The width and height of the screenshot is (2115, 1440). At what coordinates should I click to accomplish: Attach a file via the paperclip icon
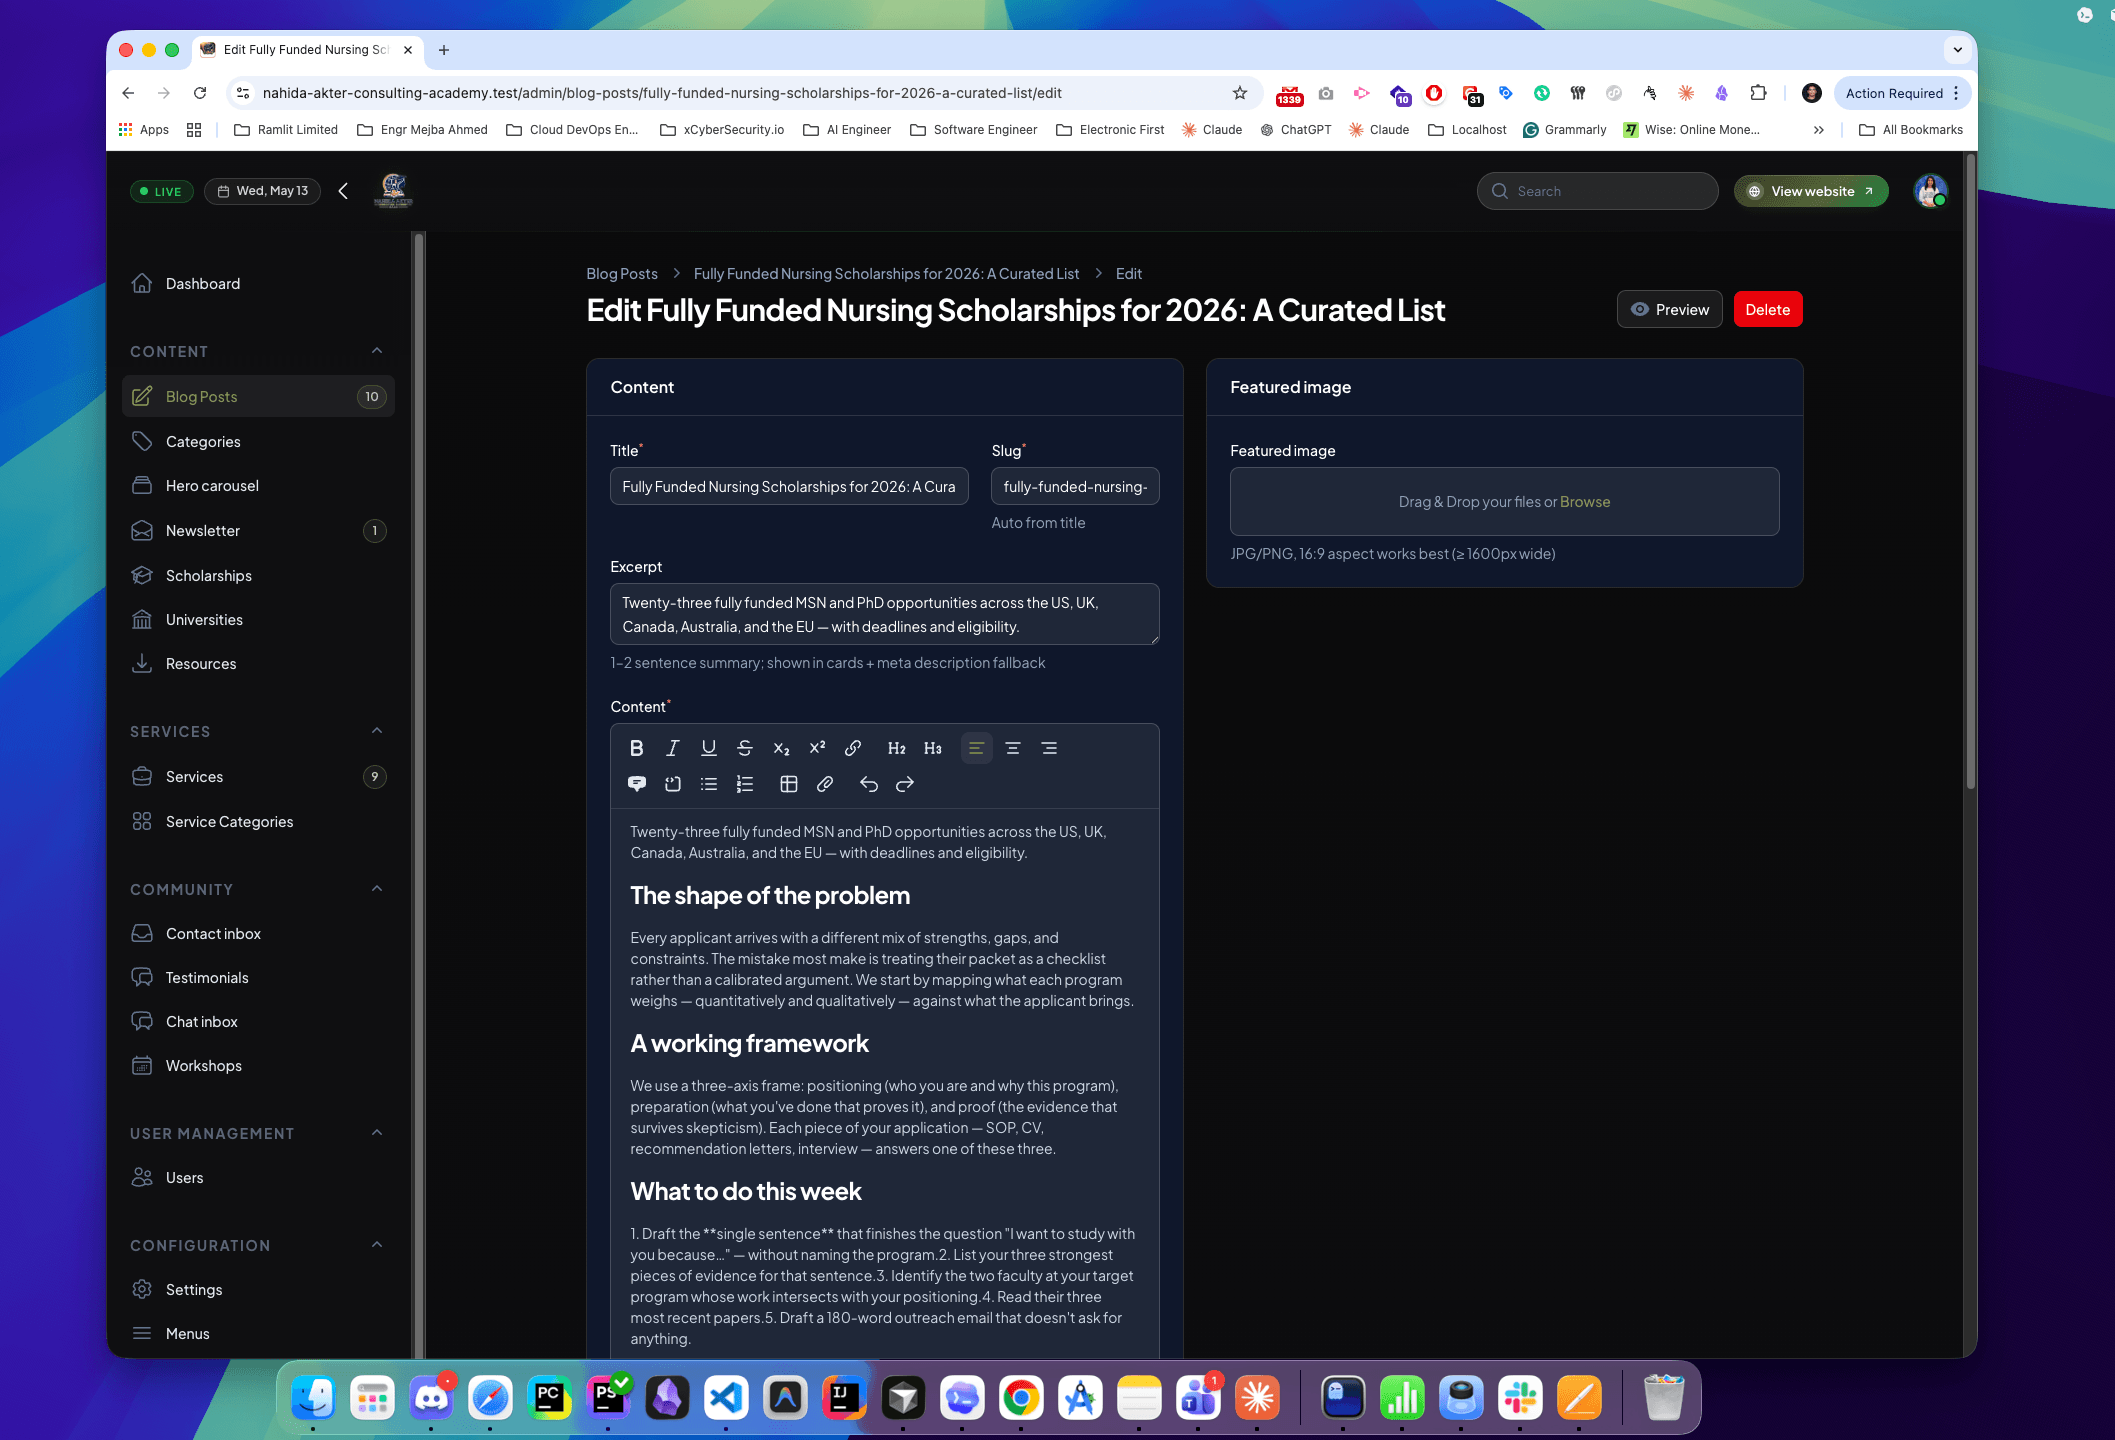coord(825,784)
